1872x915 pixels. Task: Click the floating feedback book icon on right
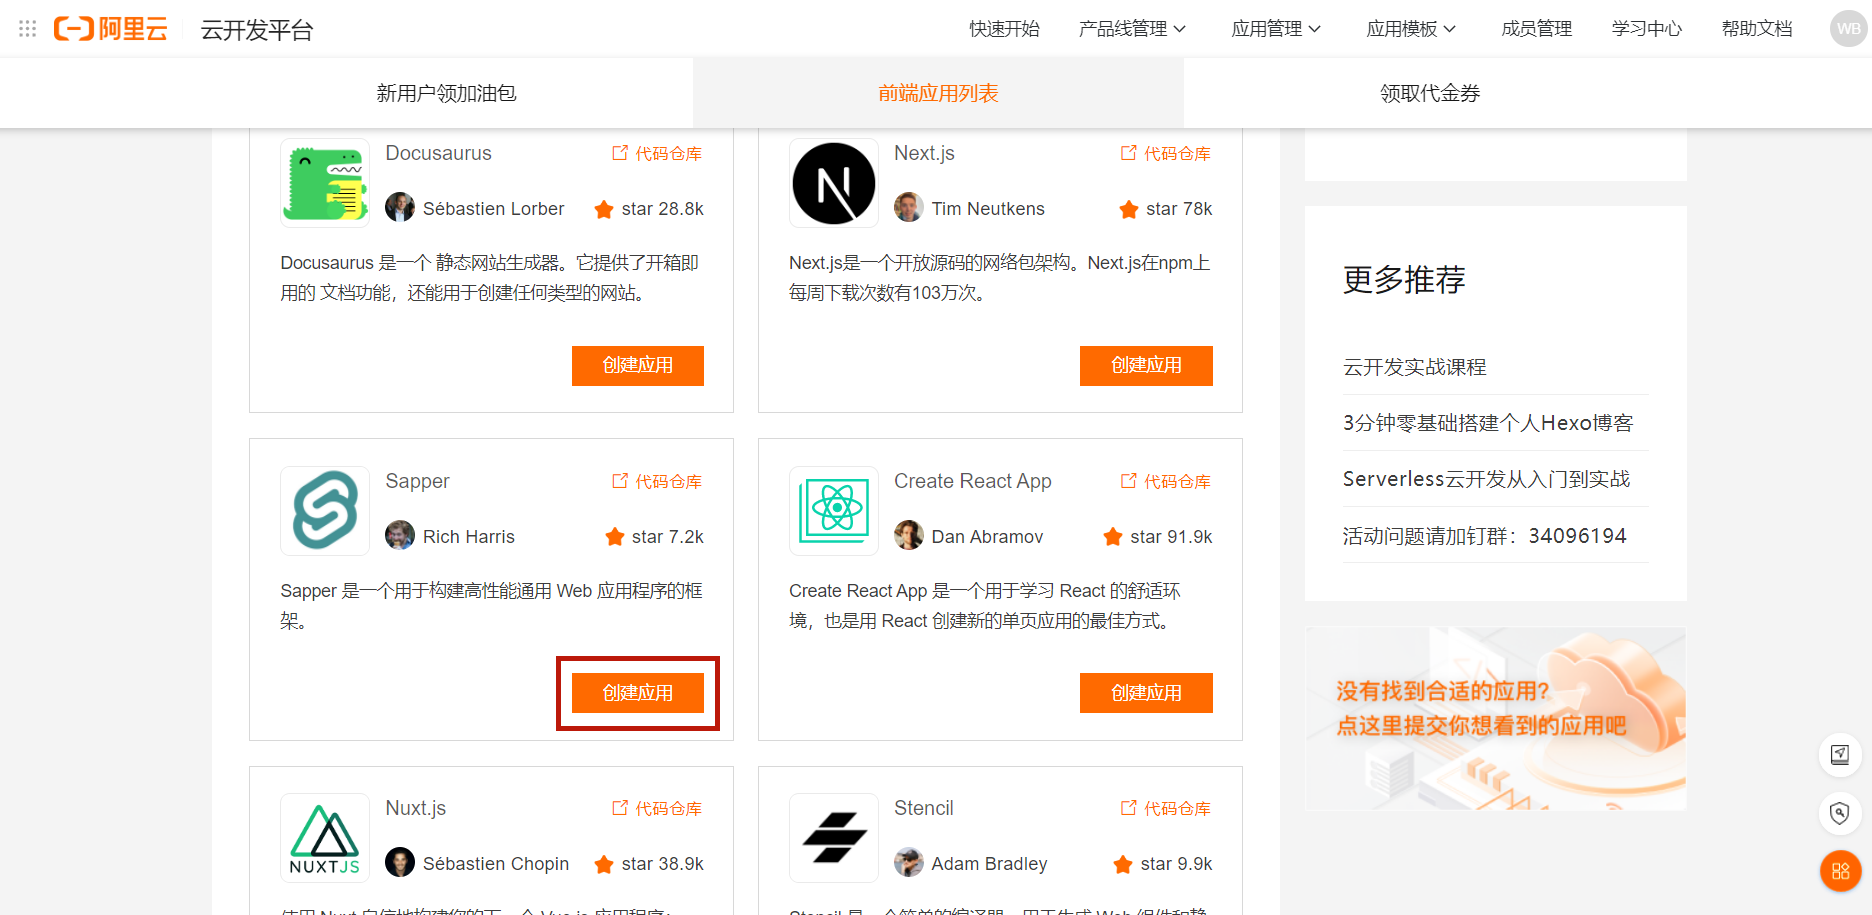pos(1840,756)
